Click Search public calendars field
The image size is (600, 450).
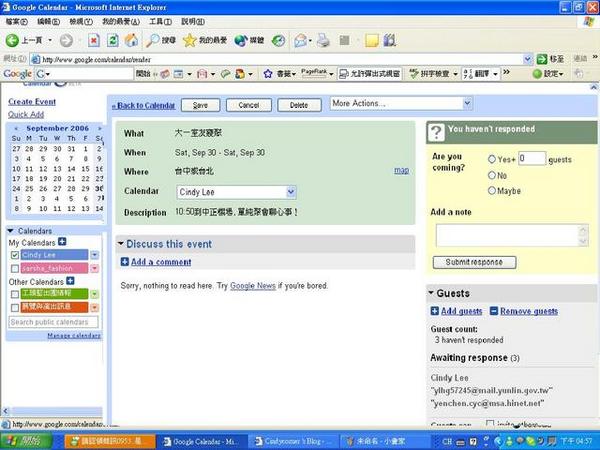(x=53, y=322)
